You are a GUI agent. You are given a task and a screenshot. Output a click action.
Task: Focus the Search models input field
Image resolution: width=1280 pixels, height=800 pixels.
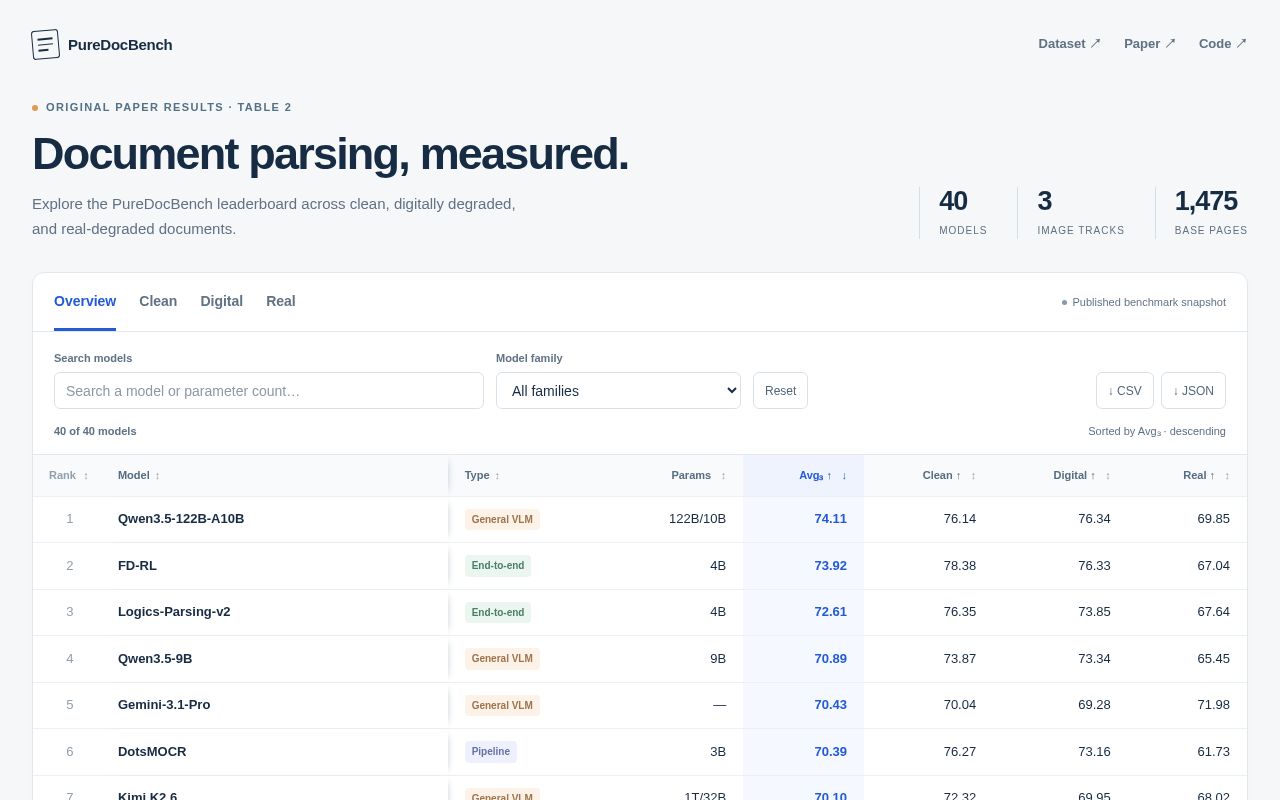pyautogui.click(x=269, y=391)
